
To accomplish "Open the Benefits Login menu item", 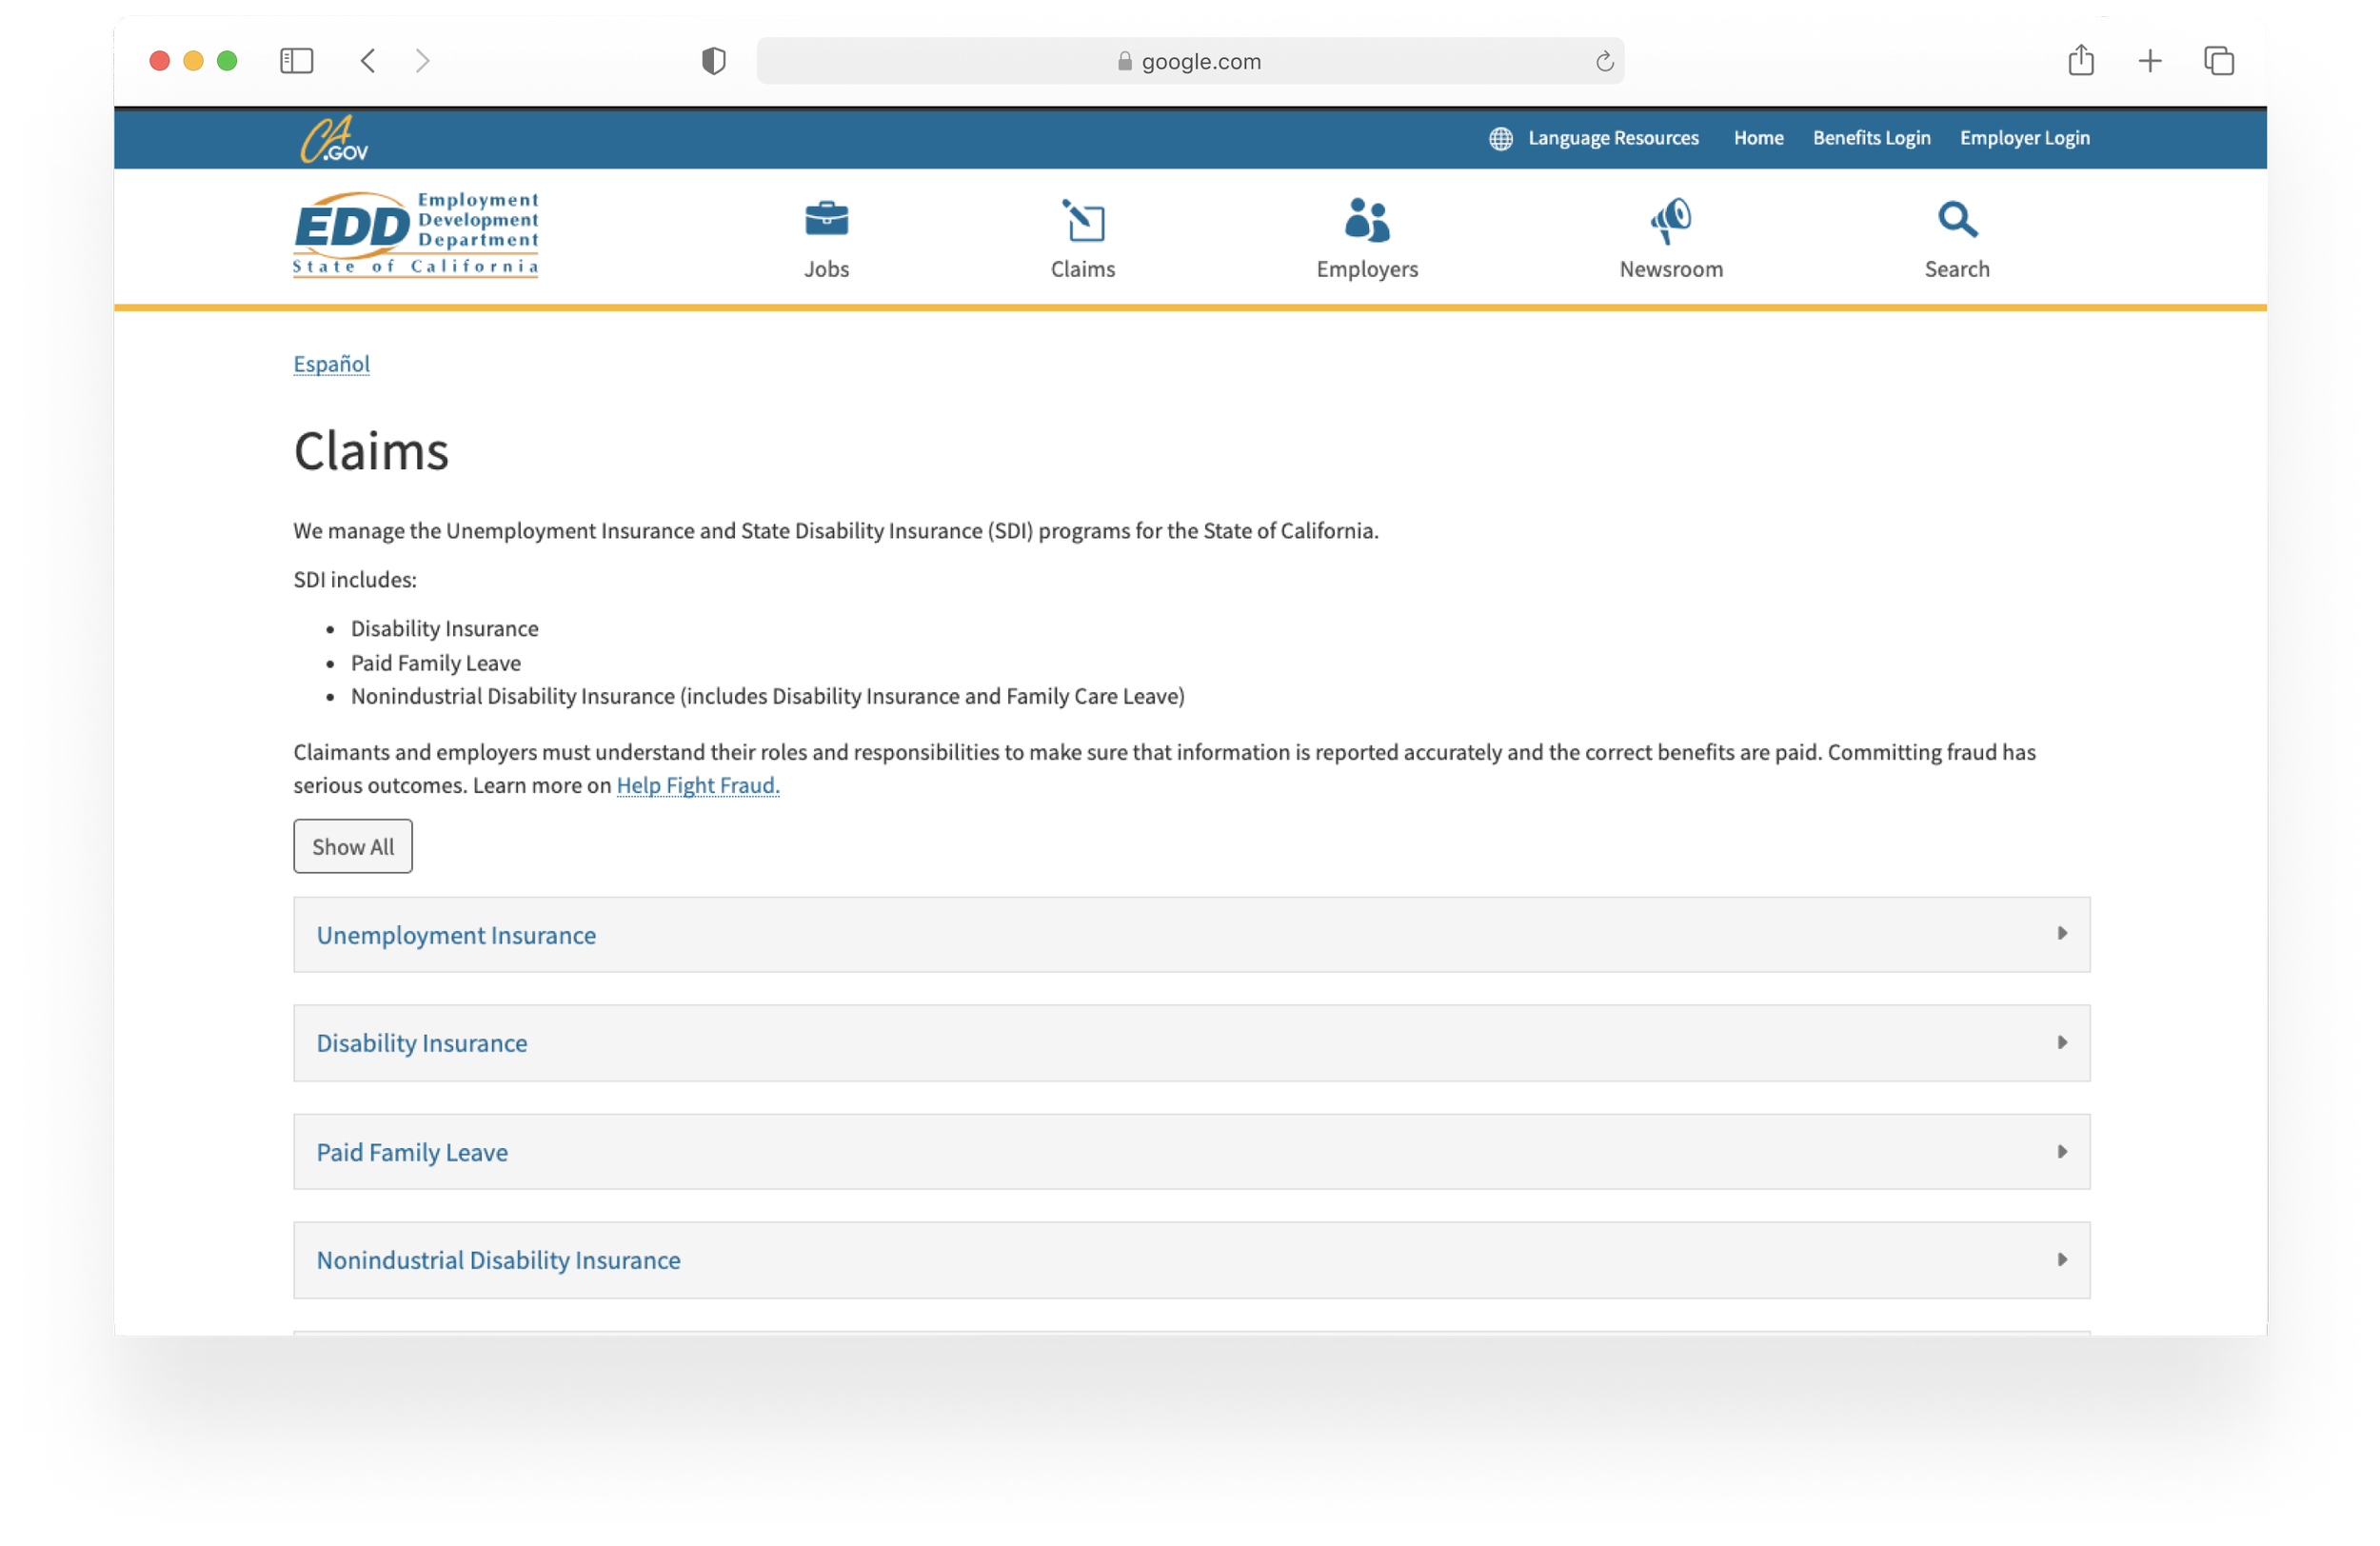I will tap(1871, 138).
